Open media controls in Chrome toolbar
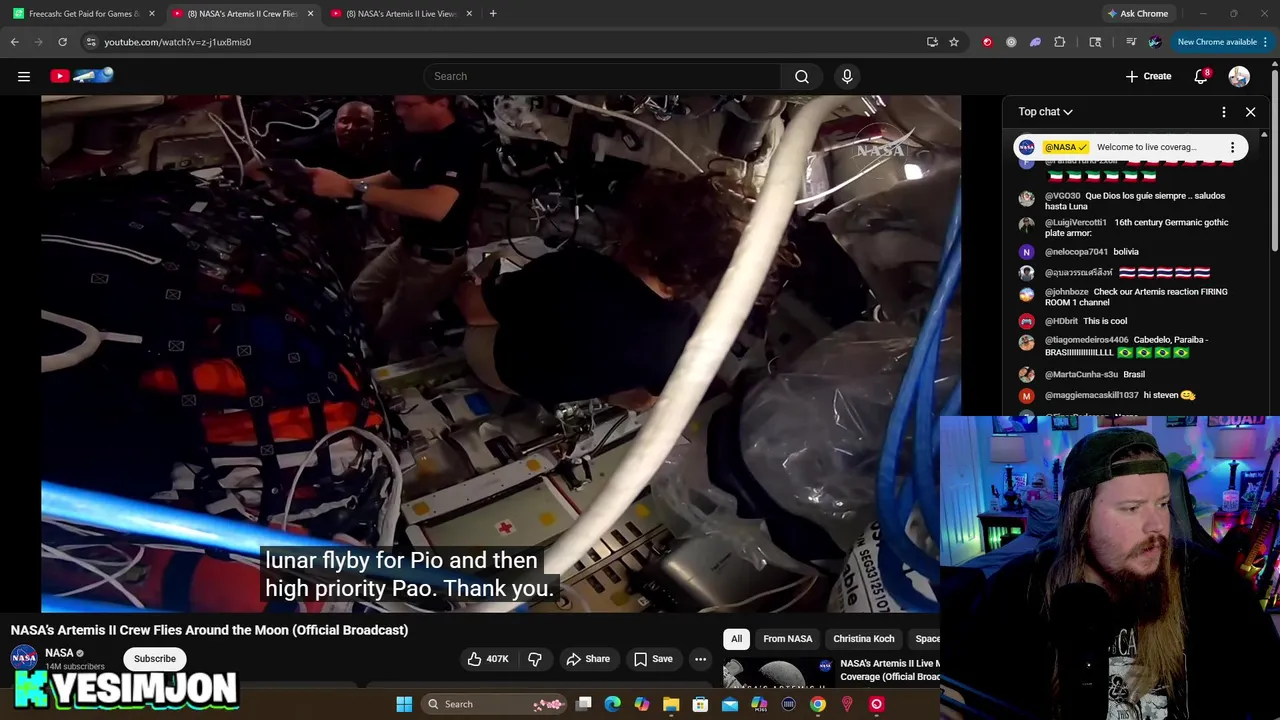 (1131, 42)
